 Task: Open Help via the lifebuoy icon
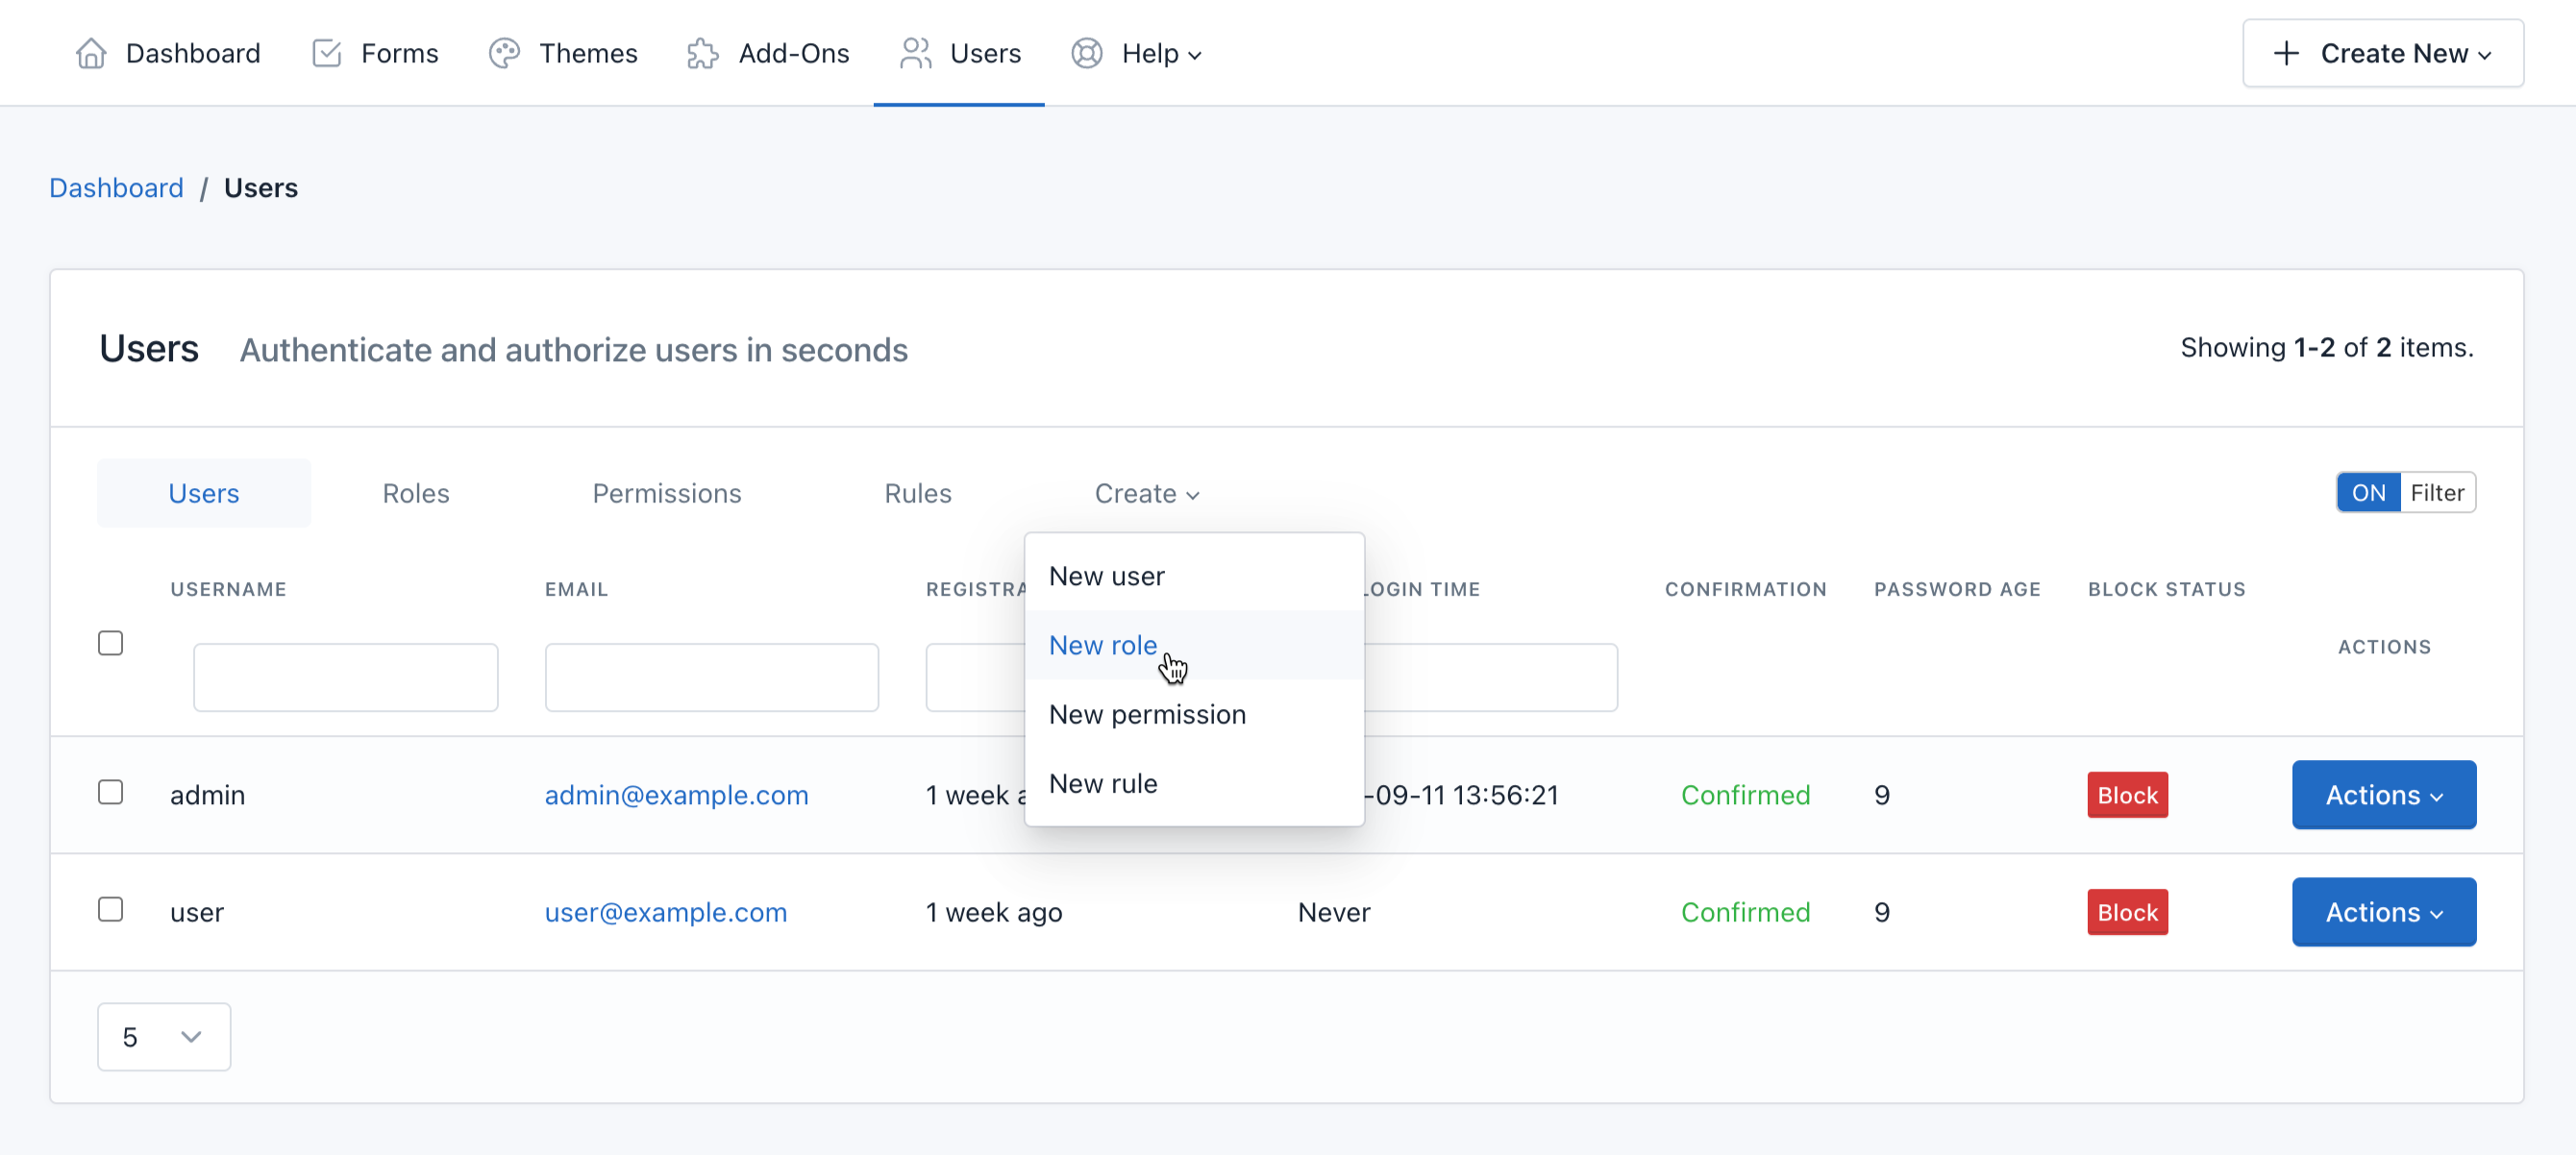click(1086, 53)
